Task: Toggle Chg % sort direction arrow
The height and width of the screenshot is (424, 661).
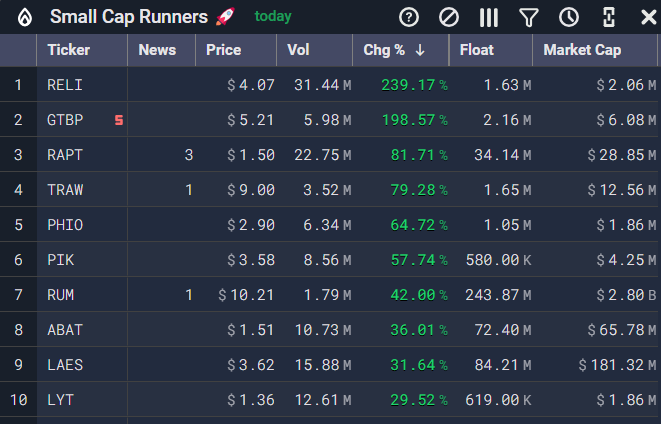Action: click(x=420, y=50)
